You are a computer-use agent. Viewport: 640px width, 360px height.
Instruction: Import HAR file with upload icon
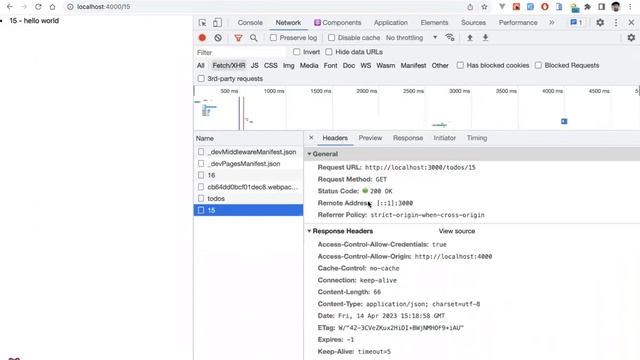(470, 38)
